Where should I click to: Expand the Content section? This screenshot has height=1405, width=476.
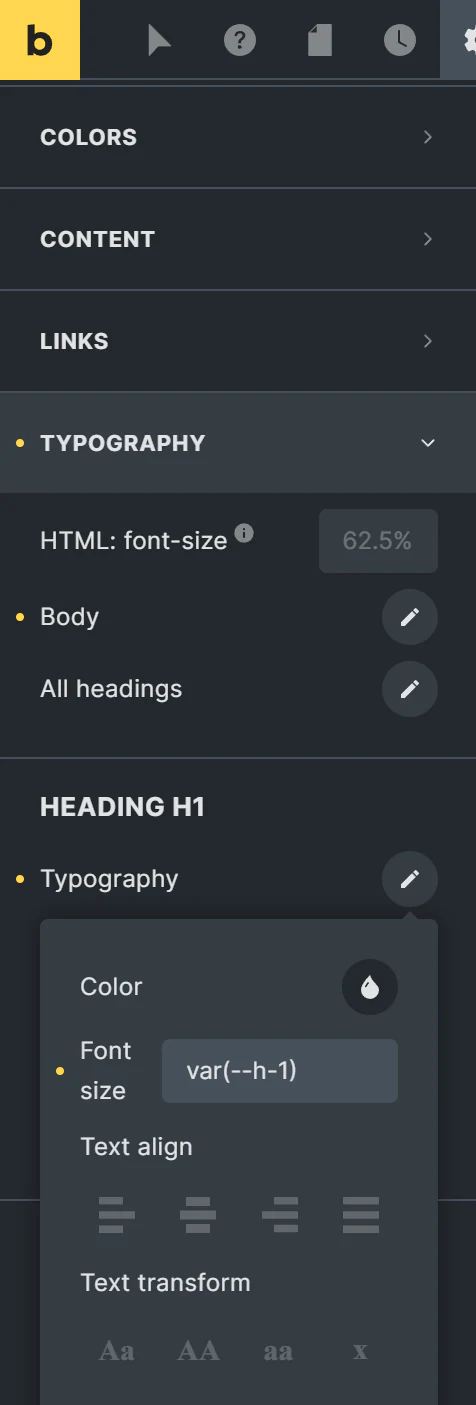point(238,239)
